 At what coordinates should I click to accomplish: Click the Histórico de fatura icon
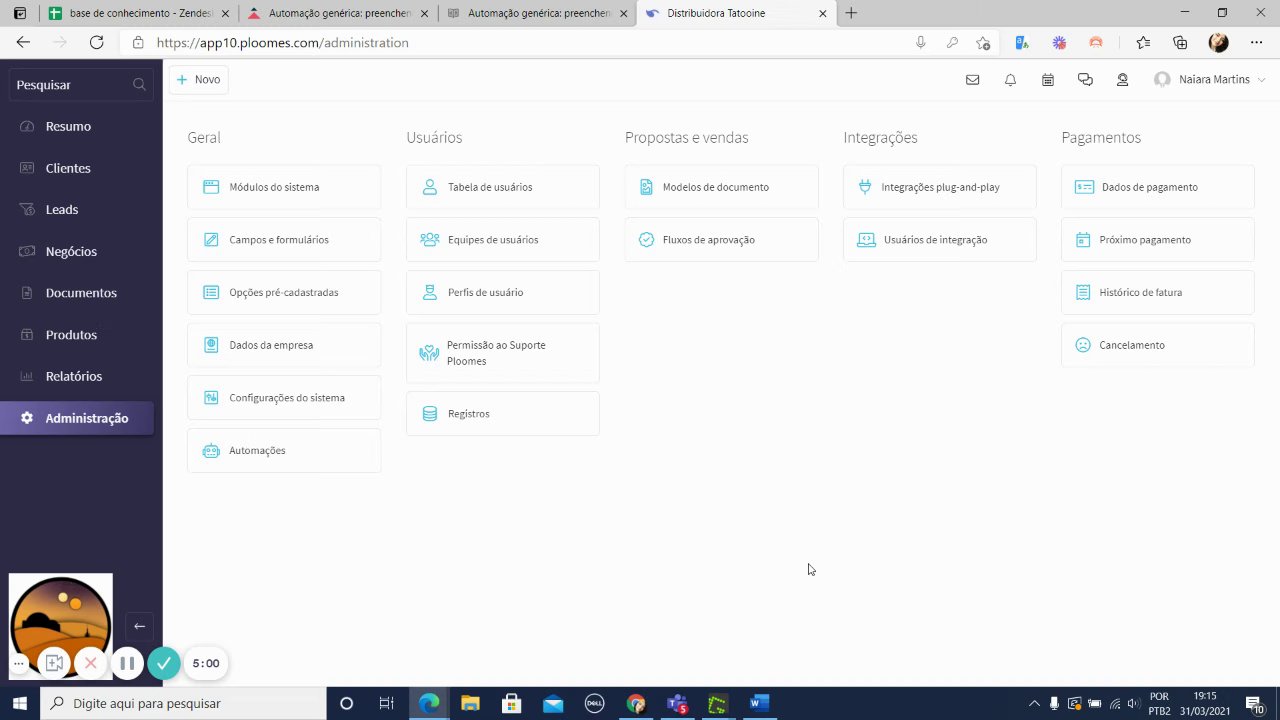[x=1083, y=293]
